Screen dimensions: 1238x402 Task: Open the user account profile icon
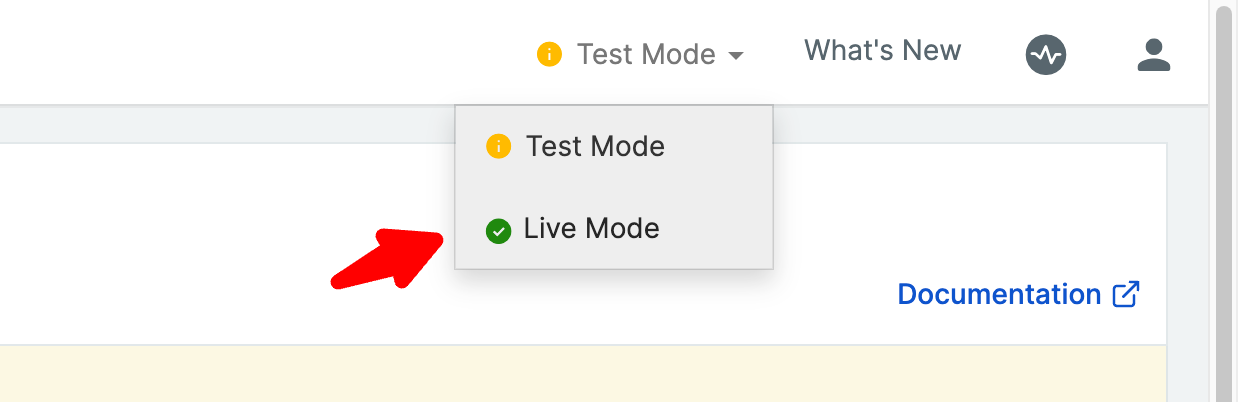[x=1153, y=55]
